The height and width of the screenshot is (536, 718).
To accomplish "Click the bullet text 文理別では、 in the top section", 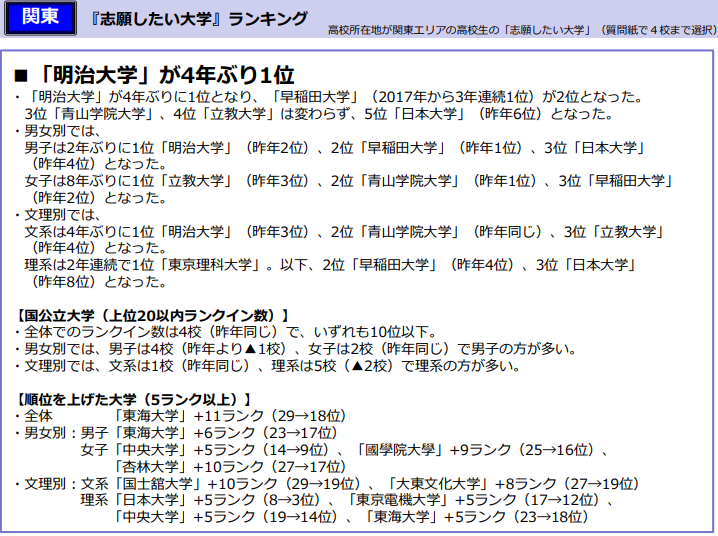I will (62, 215).
